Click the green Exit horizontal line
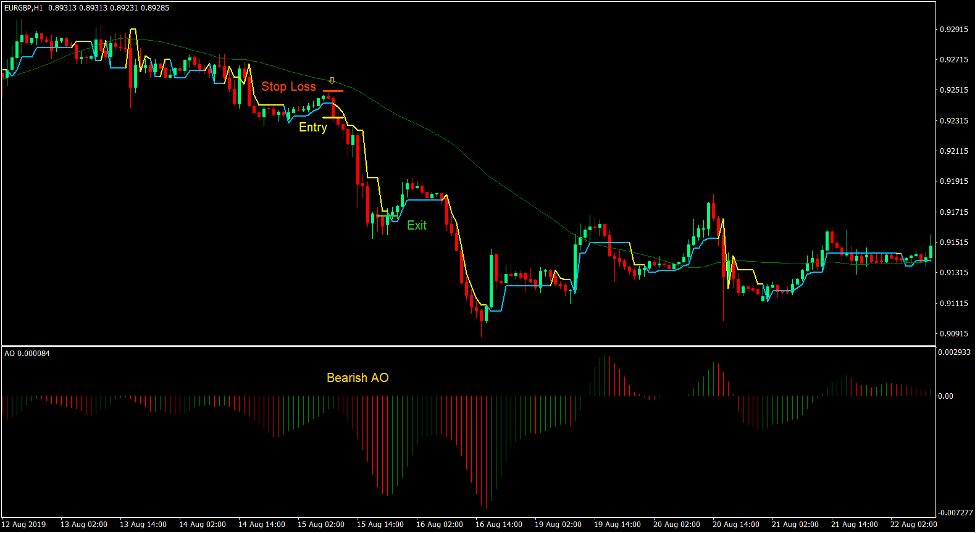The height and width of the screenshot is (533, 977). point(387,216)
